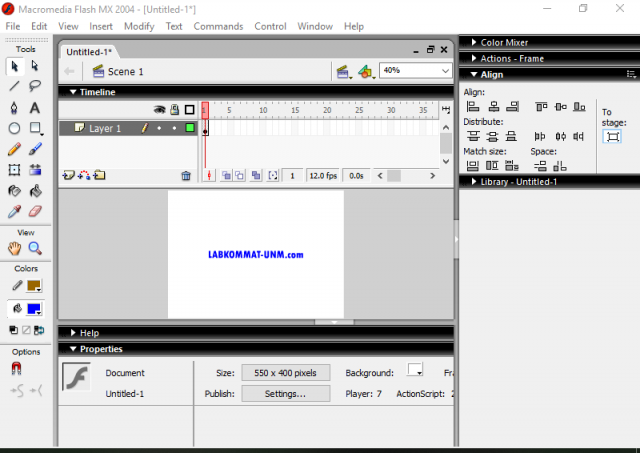Screen dimensions: 640x453
Task: Toggle Edit Multiple Frames button
Action: [256, 175]
